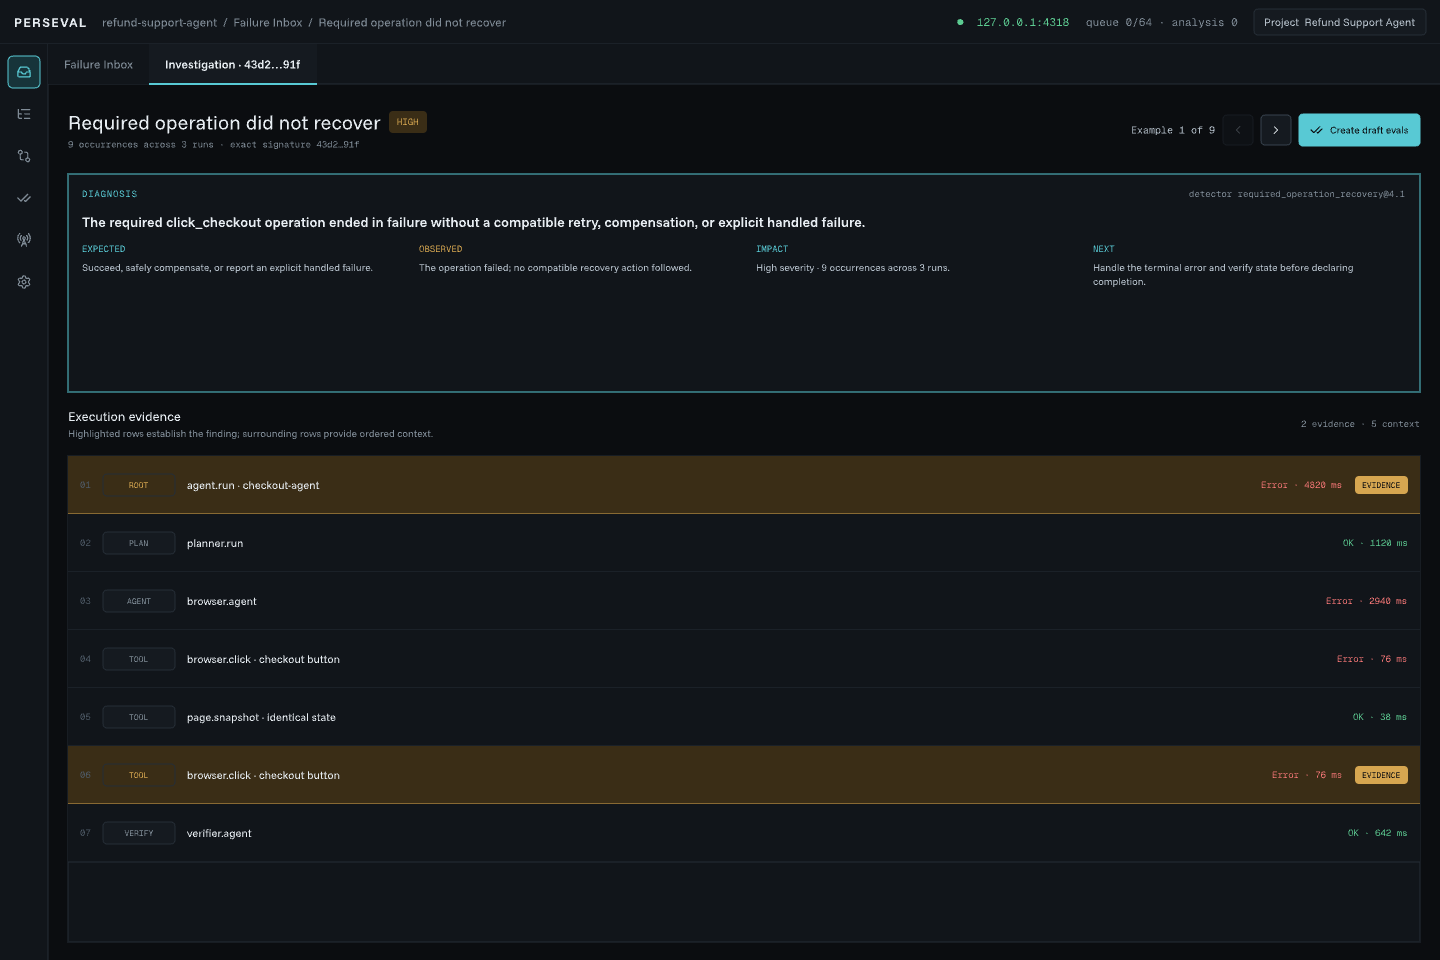Click the refund-support-agent breadcrumb
The height and width of the screenshot is (960, 1440).
159,22
